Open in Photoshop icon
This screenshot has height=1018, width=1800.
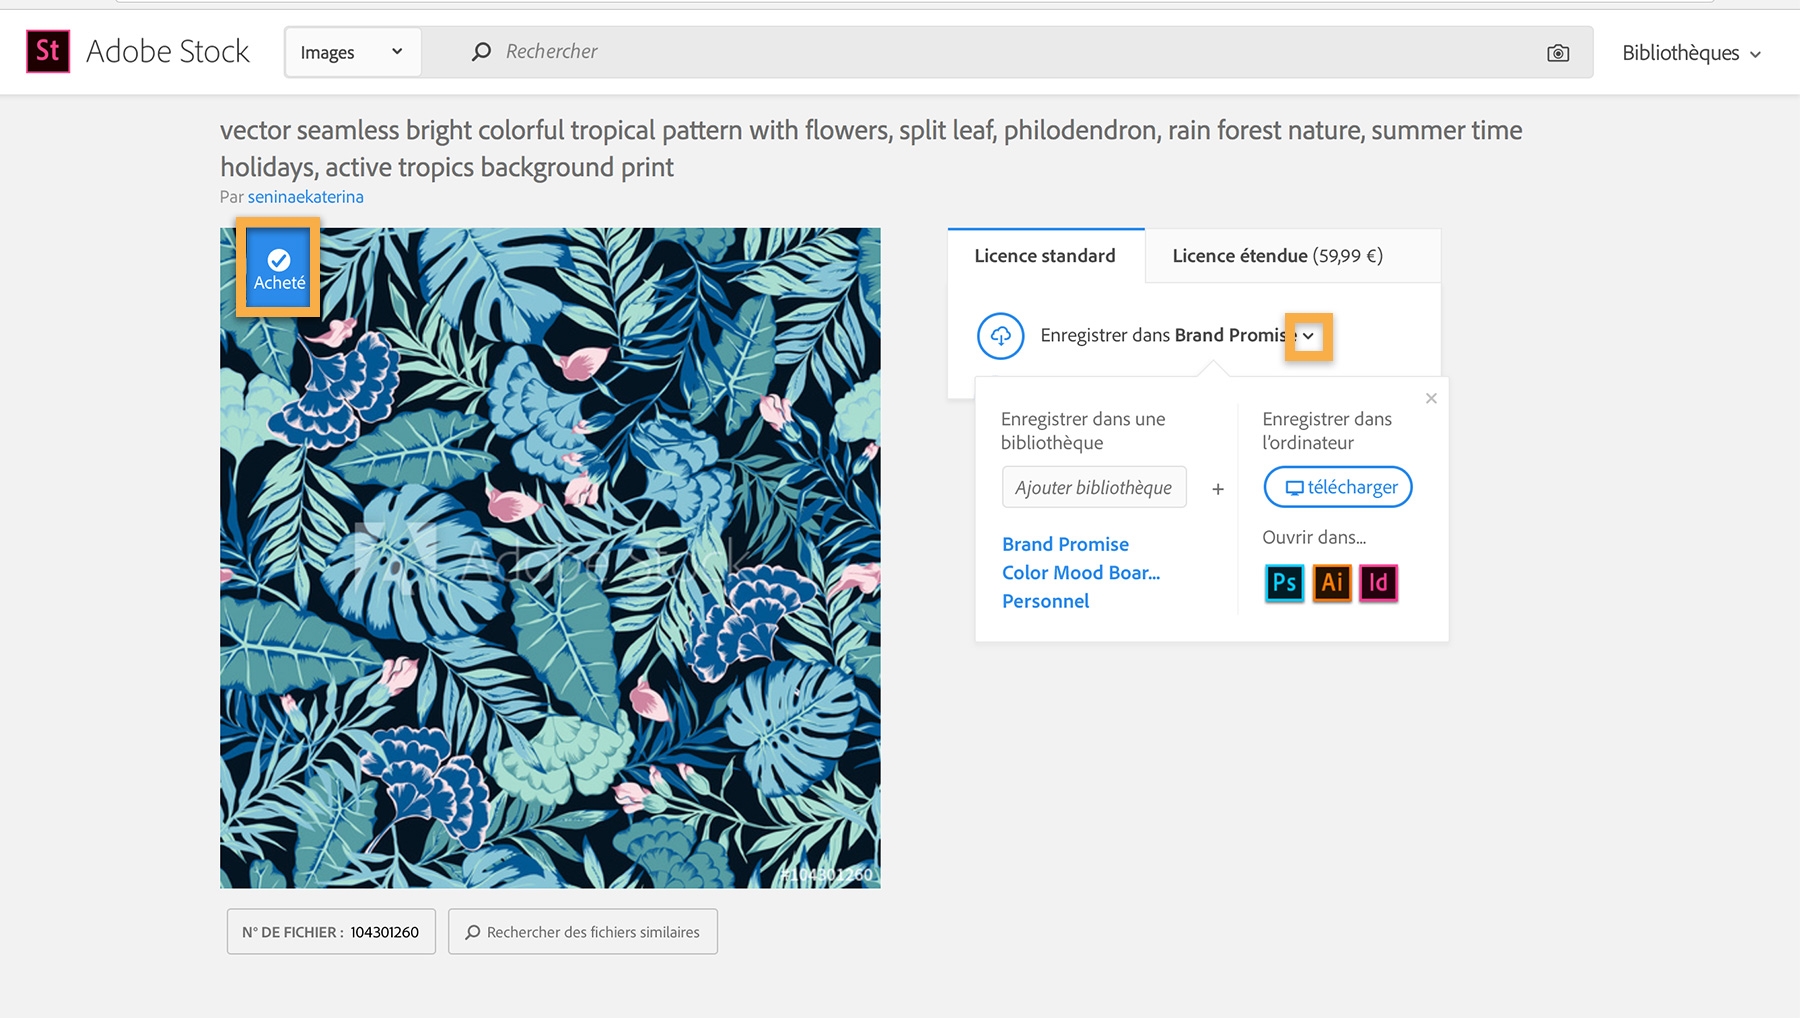1284,582
